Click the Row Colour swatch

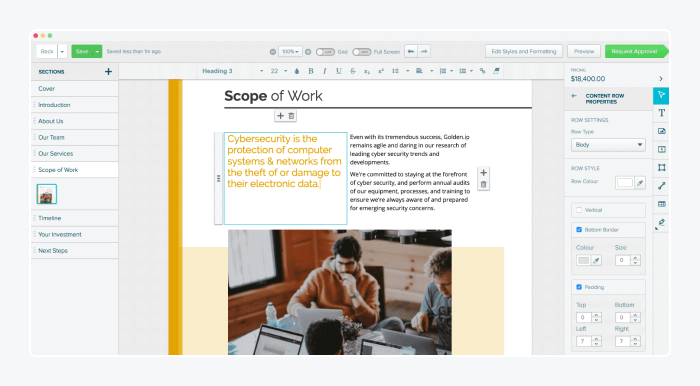pyautogui.click(x=625, y=183)
